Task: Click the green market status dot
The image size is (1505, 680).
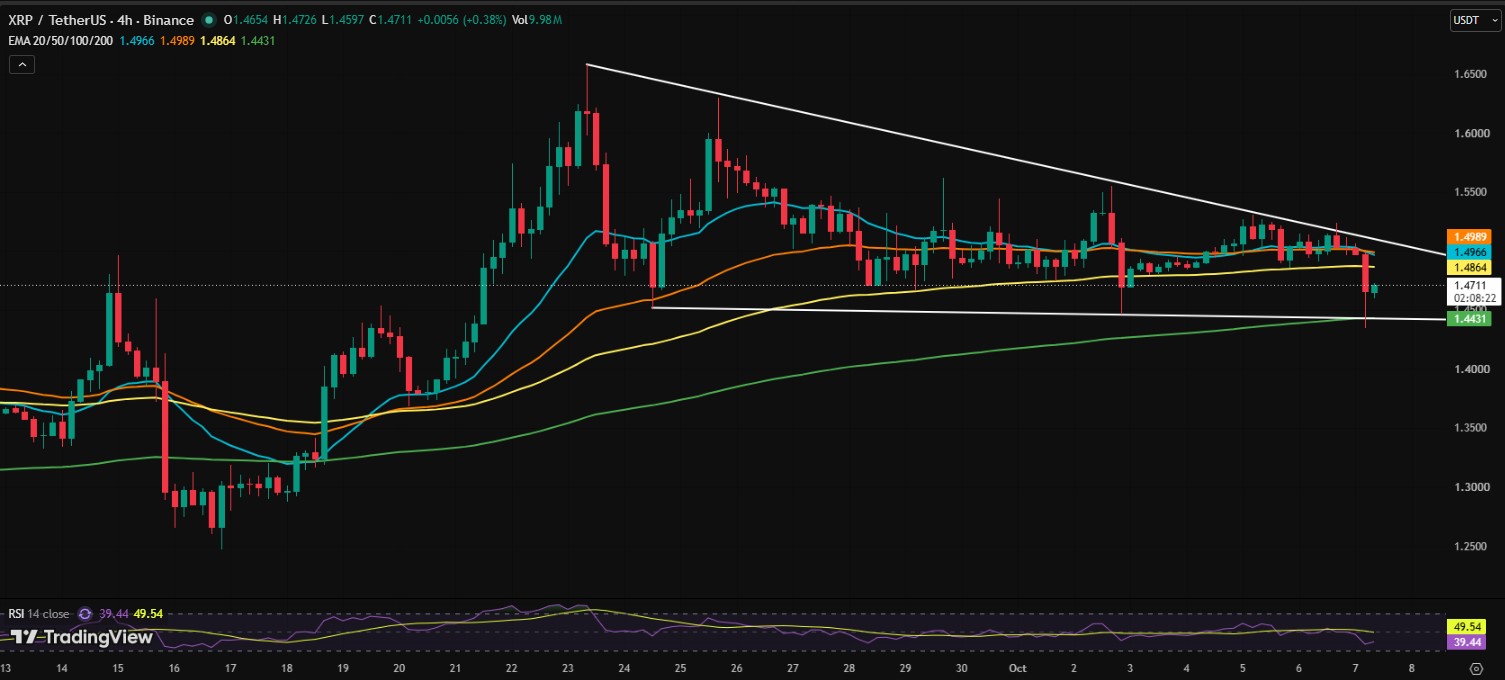Action: coord(208,20)
